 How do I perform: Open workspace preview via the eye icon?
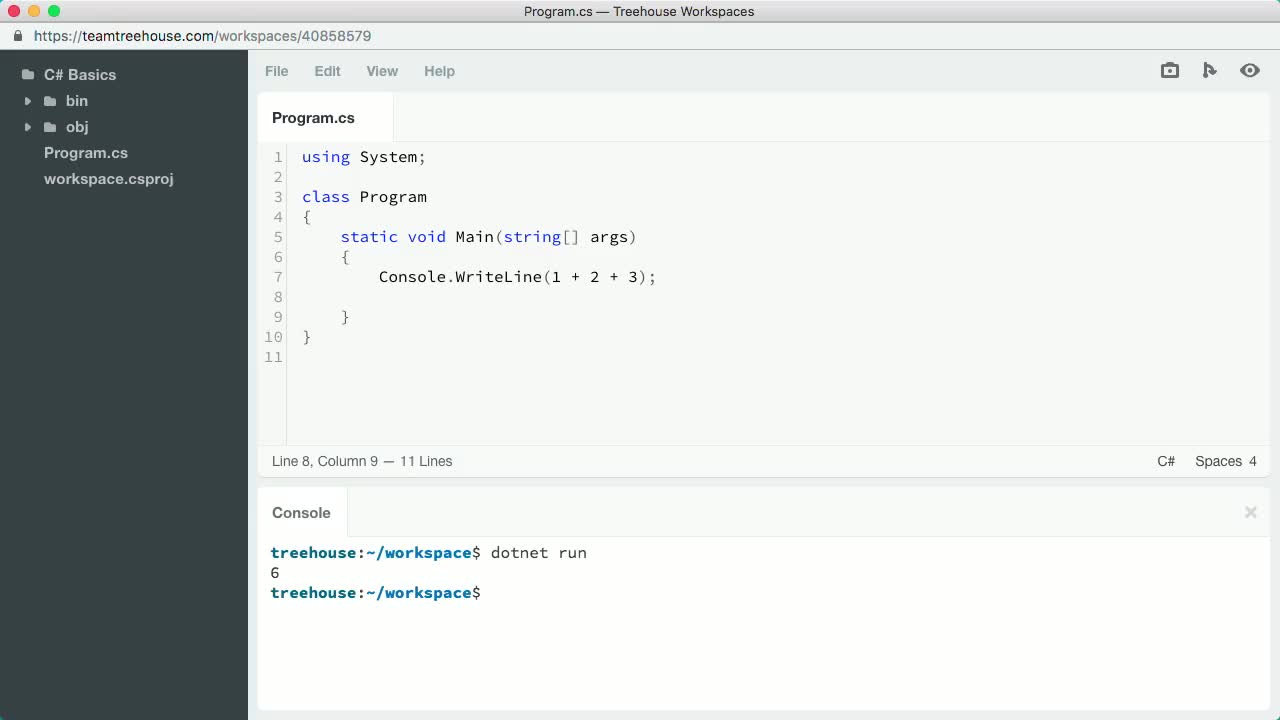click(x=1249, y=70)
